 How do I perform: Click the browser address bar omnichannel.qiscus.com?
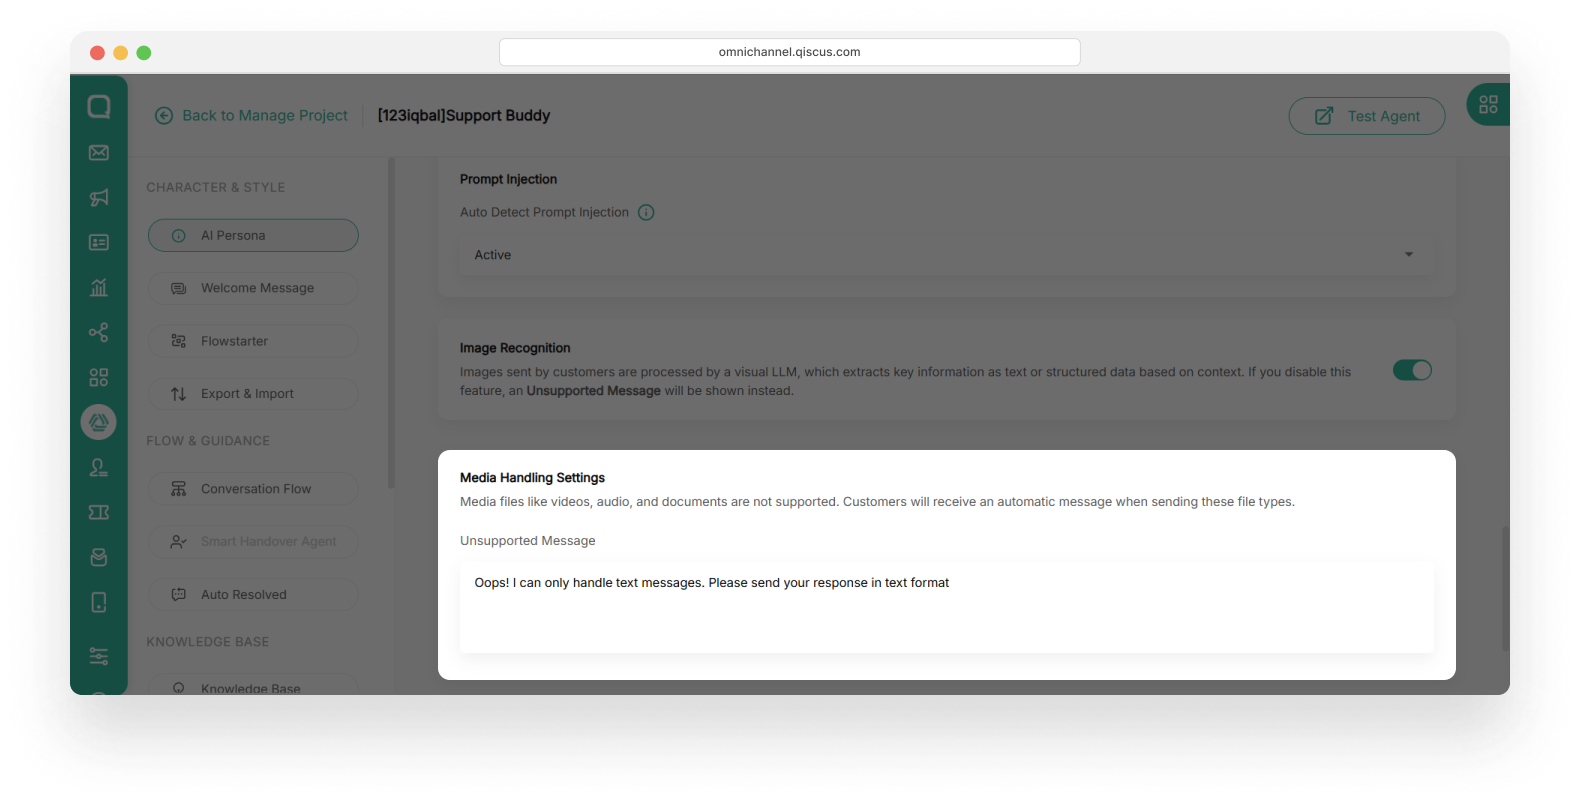(x=789, y=52)
